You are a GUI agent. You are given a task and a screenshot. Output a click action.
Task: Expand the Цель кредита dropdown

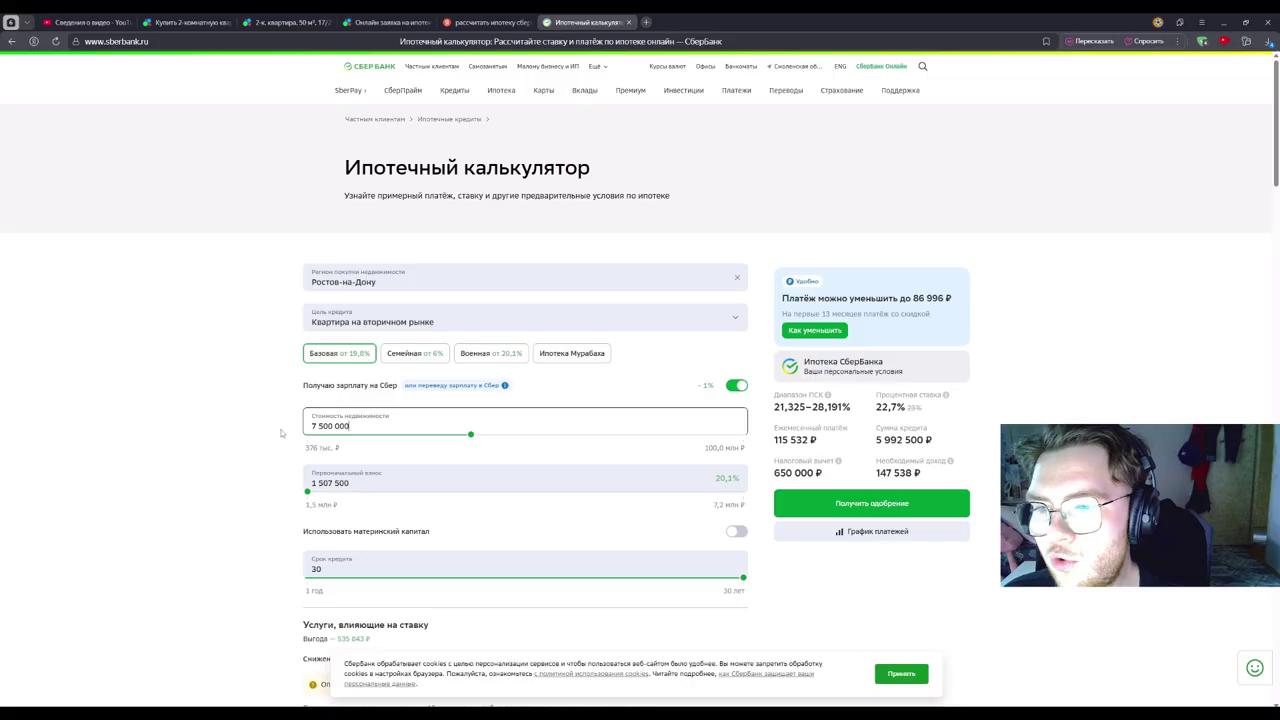pos(525,318)
